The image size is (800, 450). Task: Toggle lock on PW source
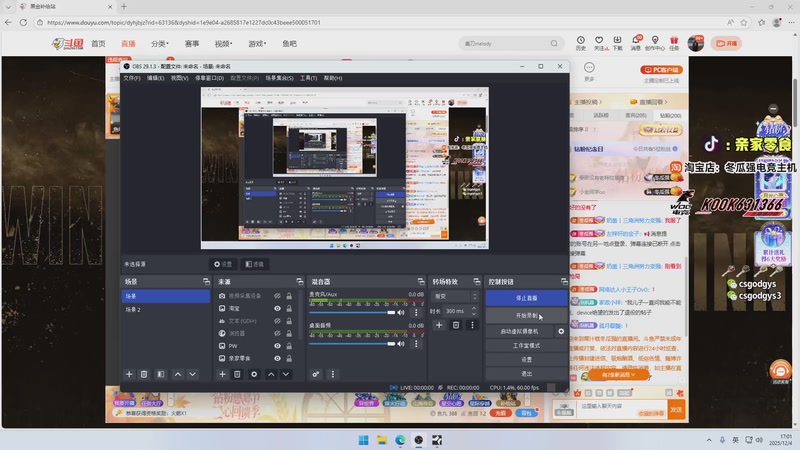[x=289, y=346]
